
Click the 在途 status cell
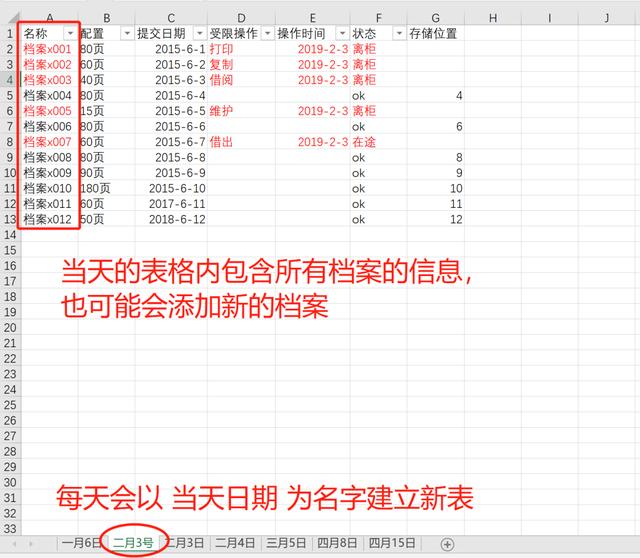378,142
